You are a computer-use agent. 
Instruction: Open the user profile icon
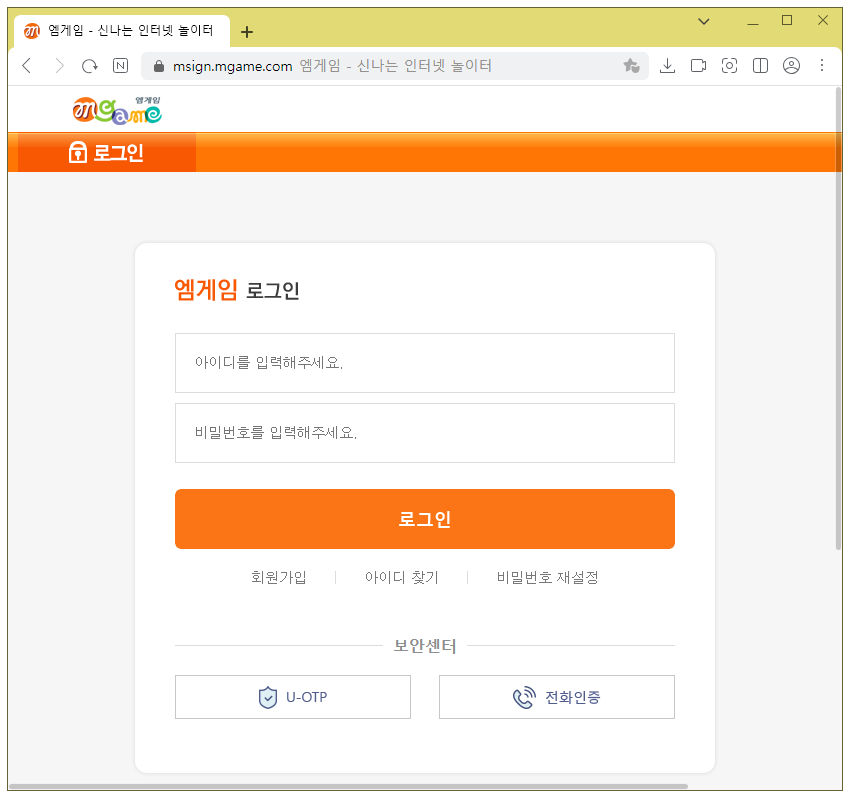(791, 66)
